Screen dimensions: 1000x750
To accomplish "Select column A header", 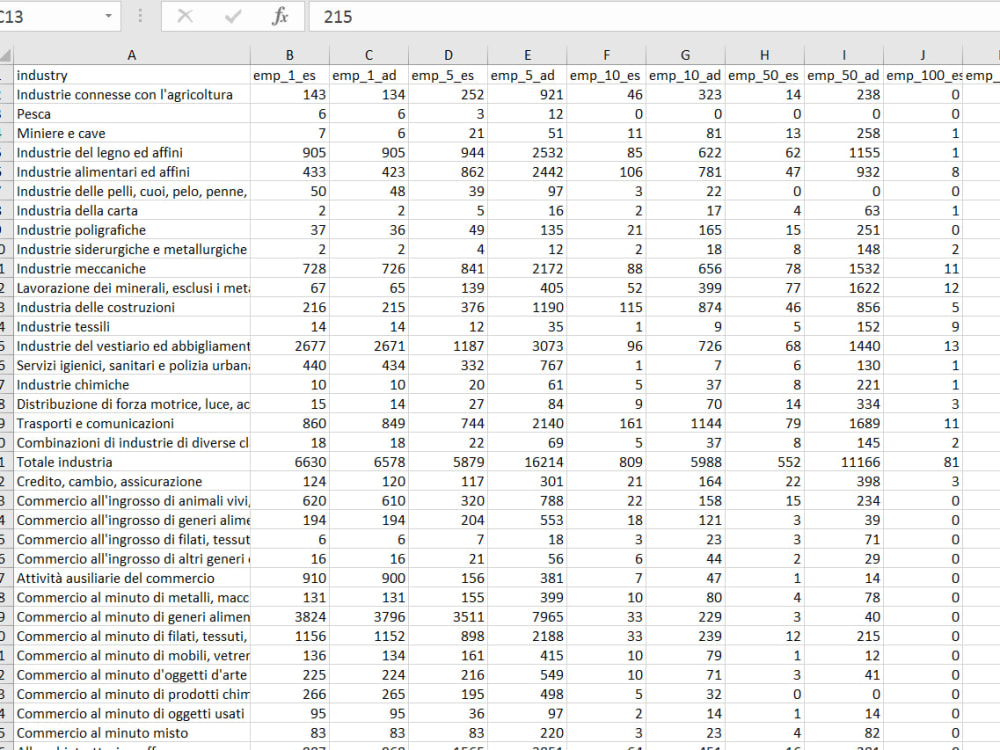I will pyautogui.click(x=132, y=55).
